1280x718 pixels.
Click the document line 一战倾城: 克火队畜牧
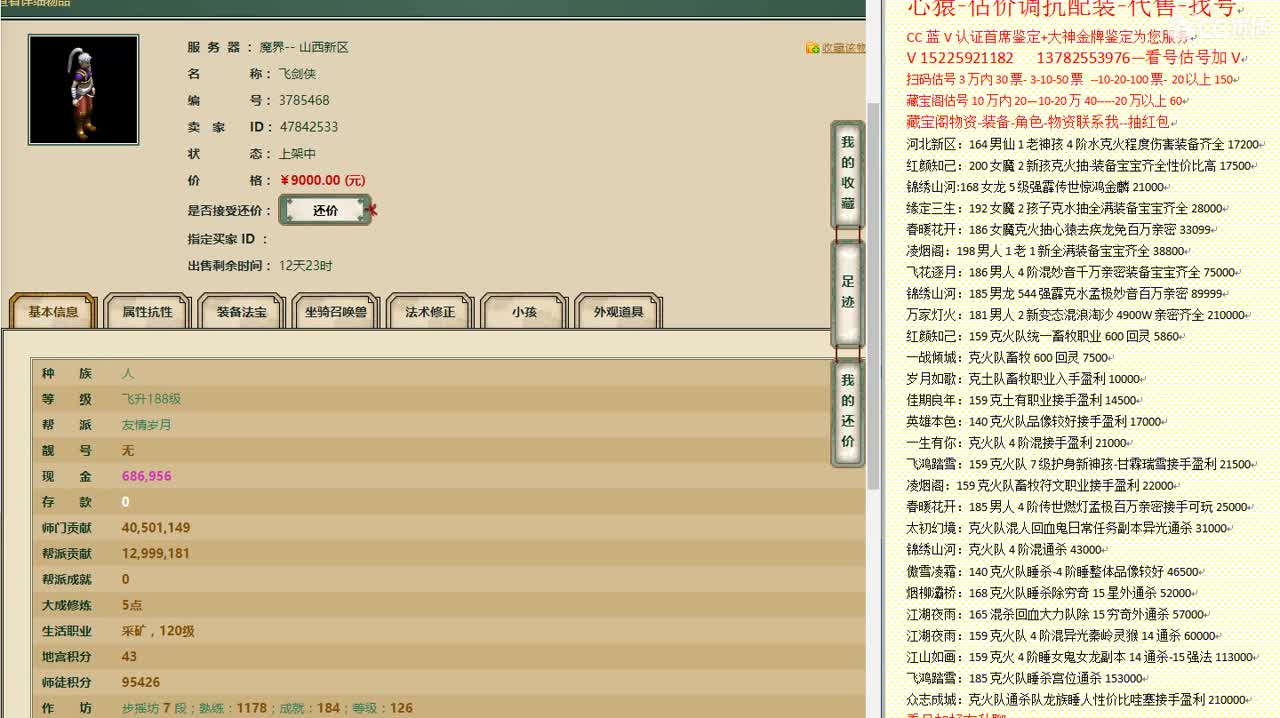coord(1010,357)
